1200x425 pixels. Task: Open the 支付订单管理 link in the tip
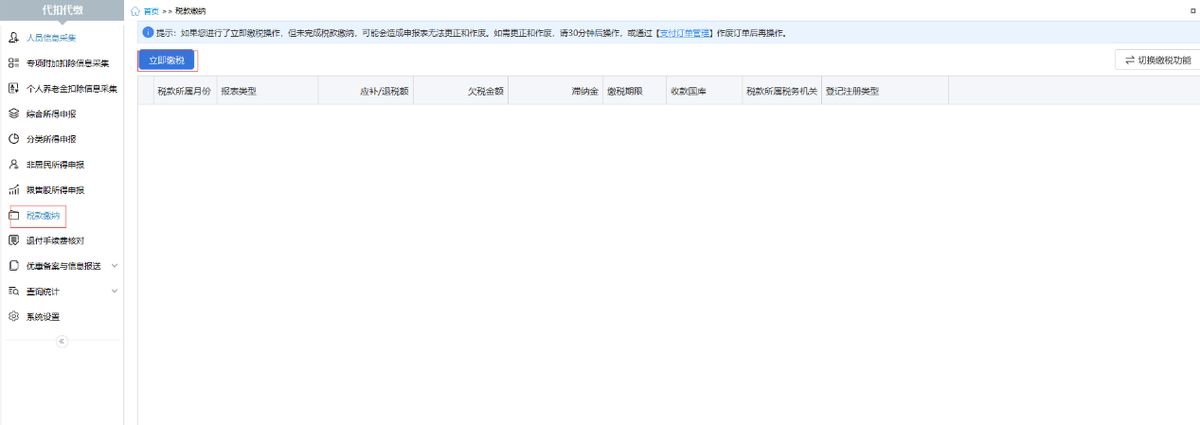pyautogui.click(x=684, y=33)
